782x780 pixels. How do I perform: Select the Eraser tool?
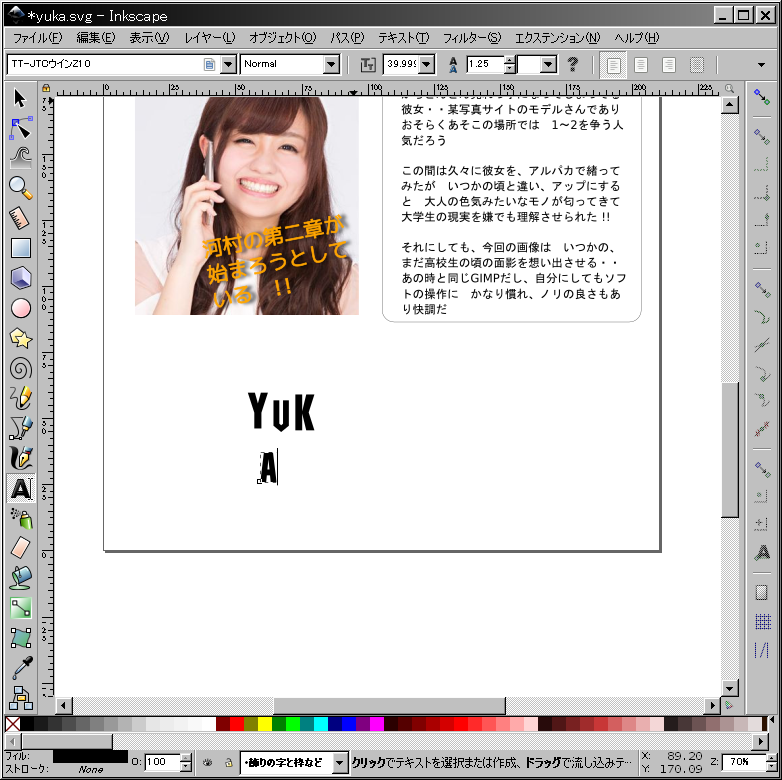click(20, 548)
